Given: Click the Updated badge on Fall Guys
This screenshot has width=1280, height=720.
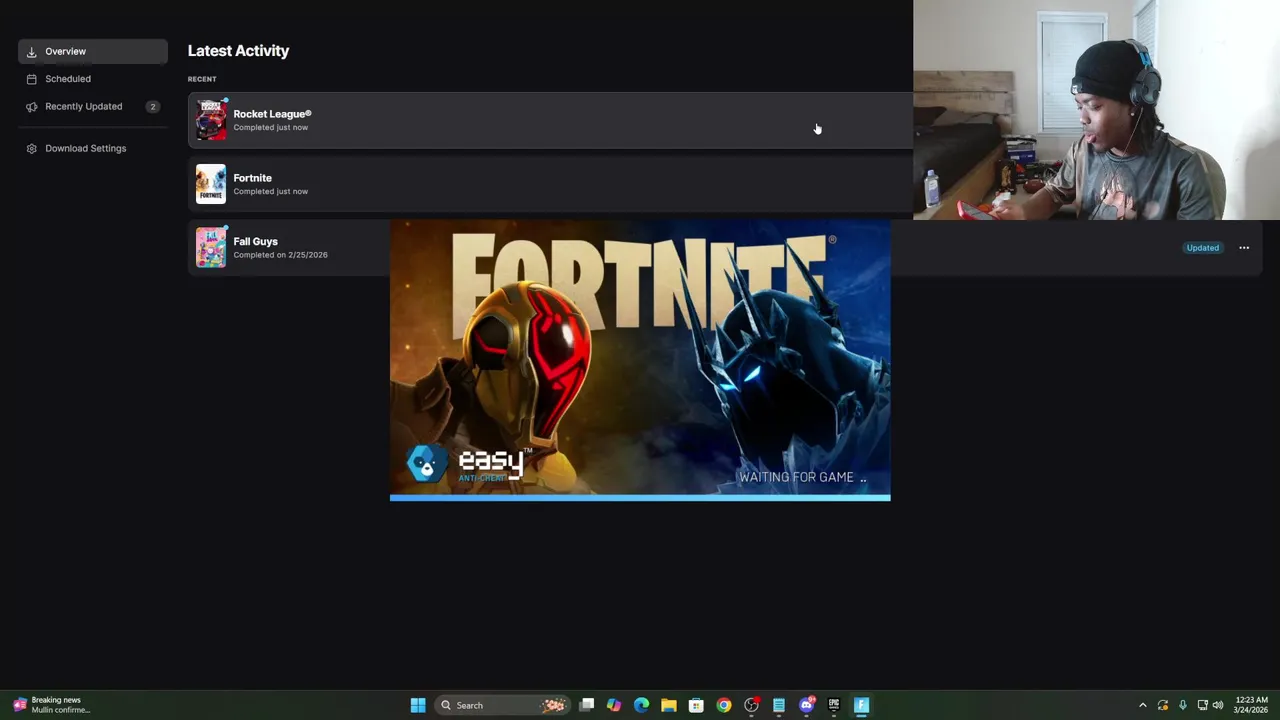Looking at the screenshot, I should (x=1203, y=248).
